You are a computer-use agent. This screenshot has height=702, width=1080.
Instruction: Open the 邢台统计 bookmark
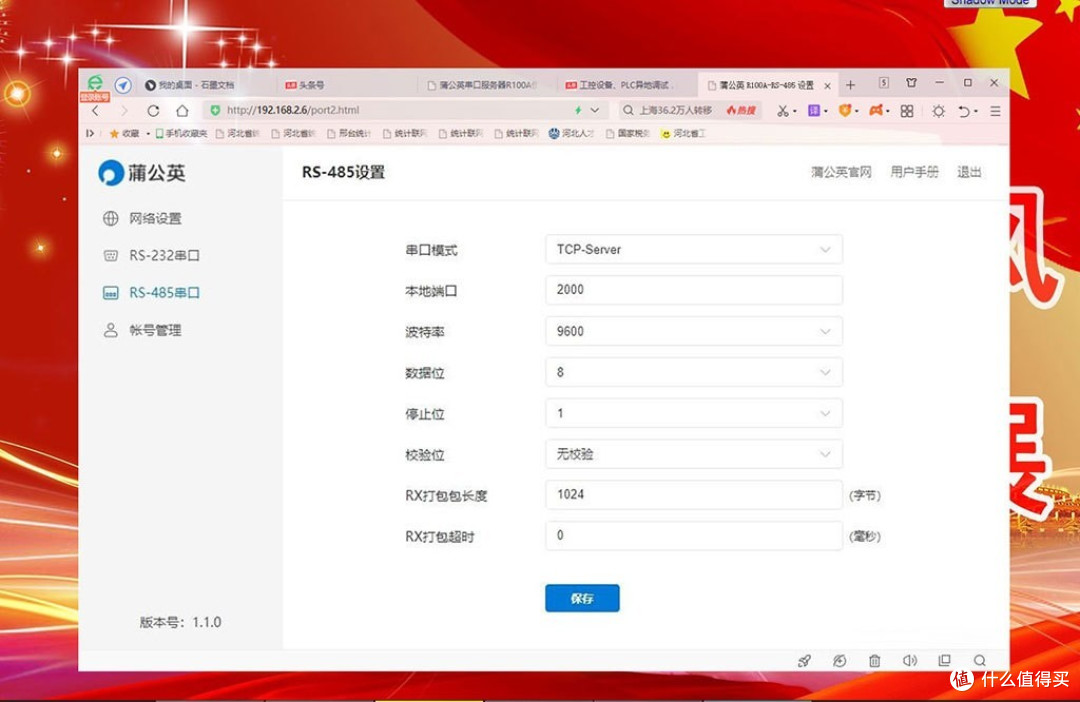(349, 134)
